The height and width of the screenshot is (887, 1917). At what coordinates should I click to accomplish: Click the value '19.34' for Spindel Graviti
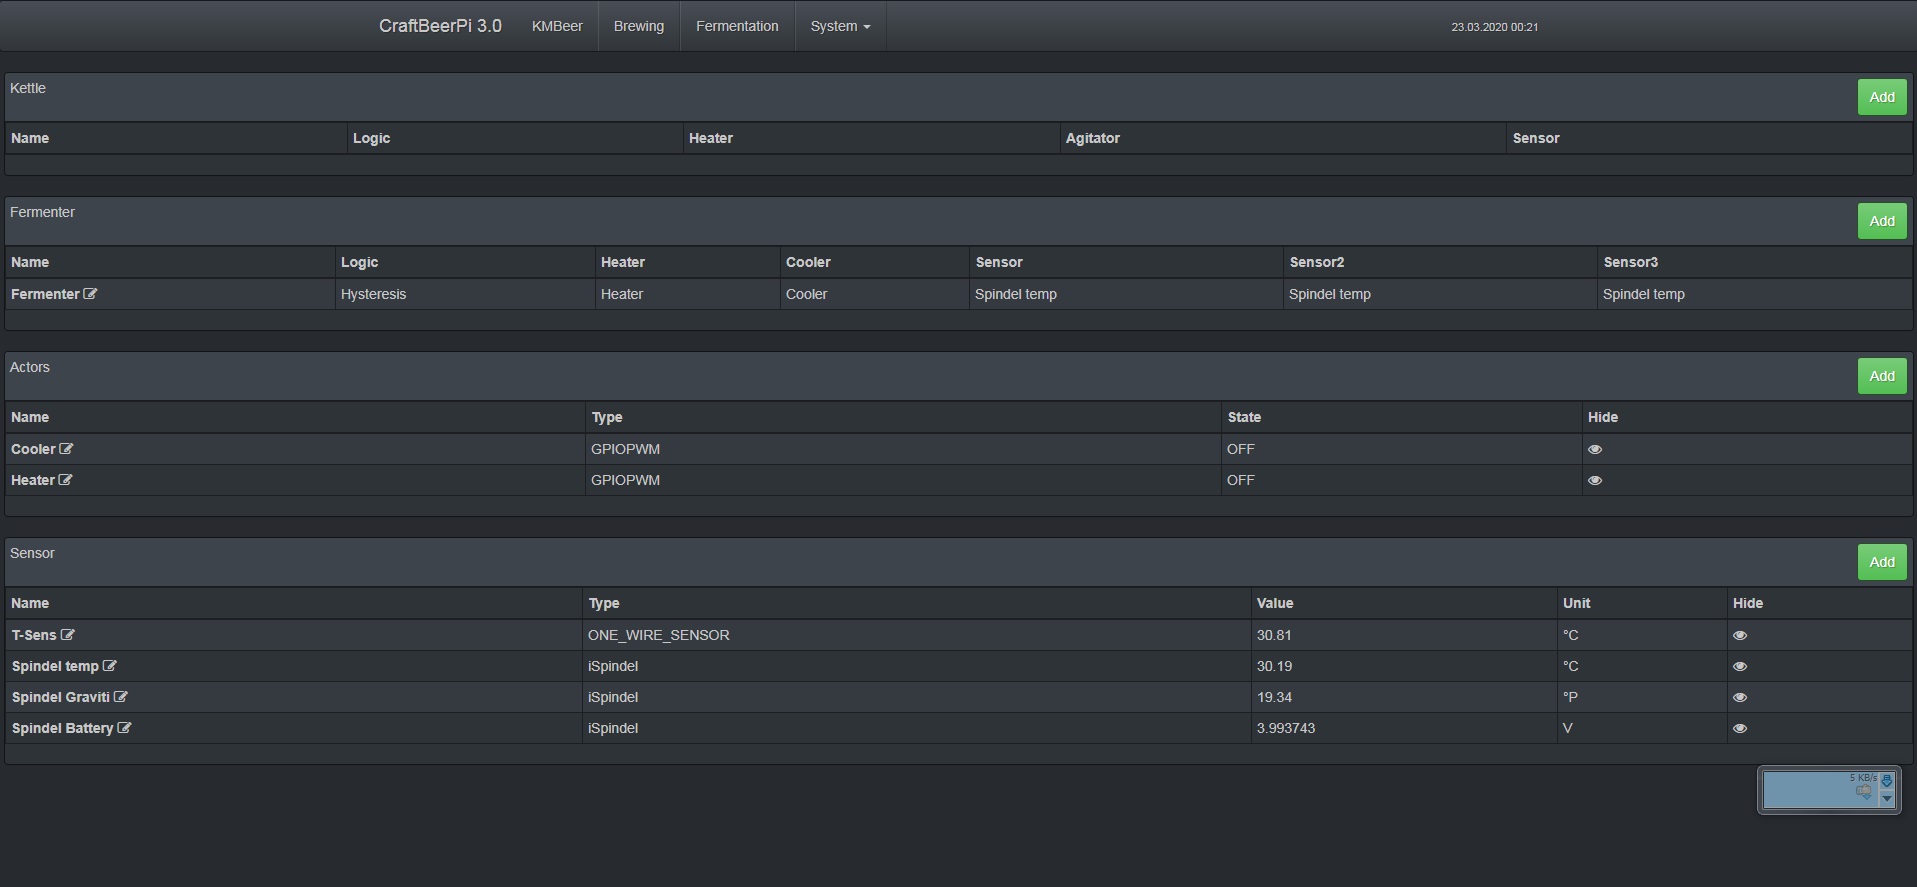coord(1274,697)
